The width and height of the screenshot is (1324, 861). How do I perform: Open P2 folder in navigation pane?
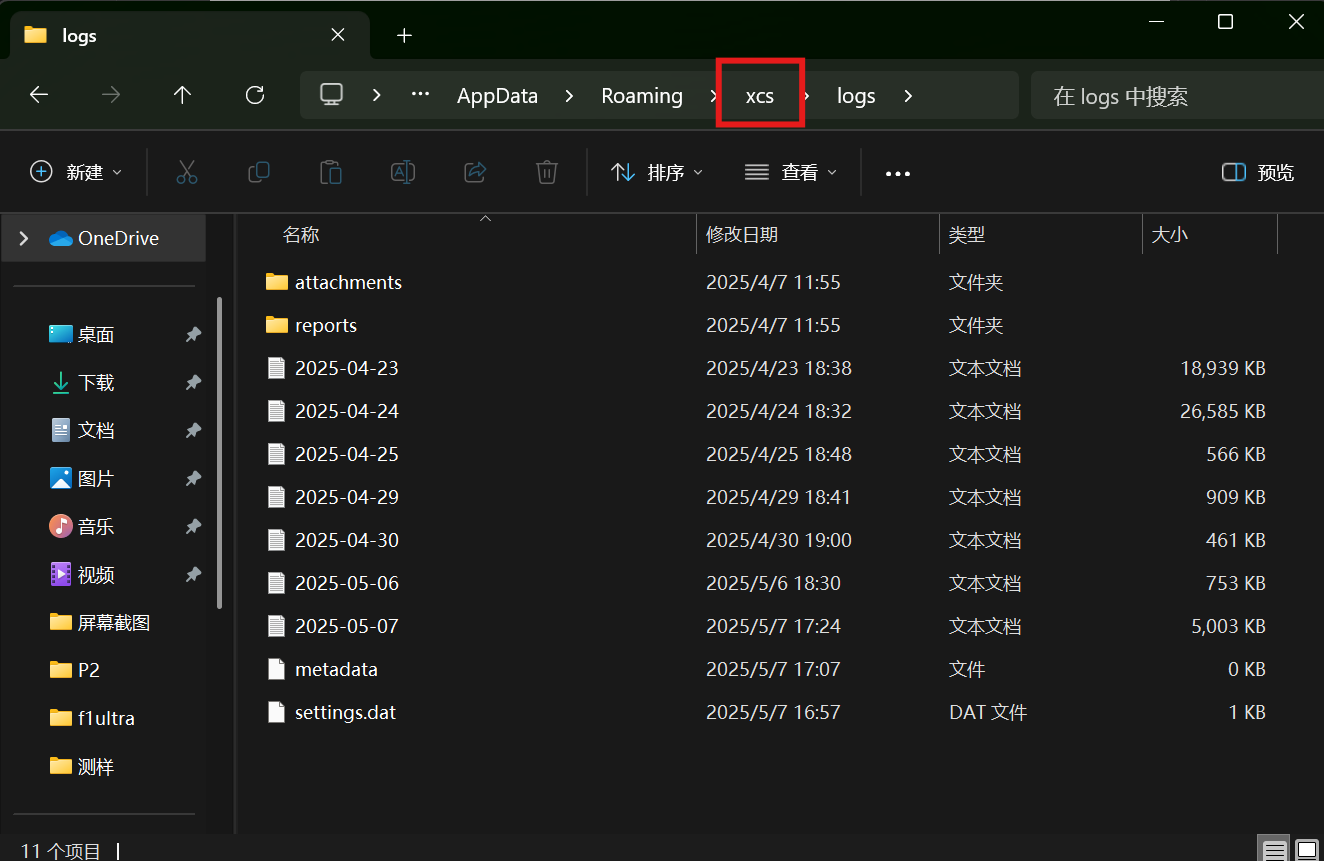coord(89,670)
